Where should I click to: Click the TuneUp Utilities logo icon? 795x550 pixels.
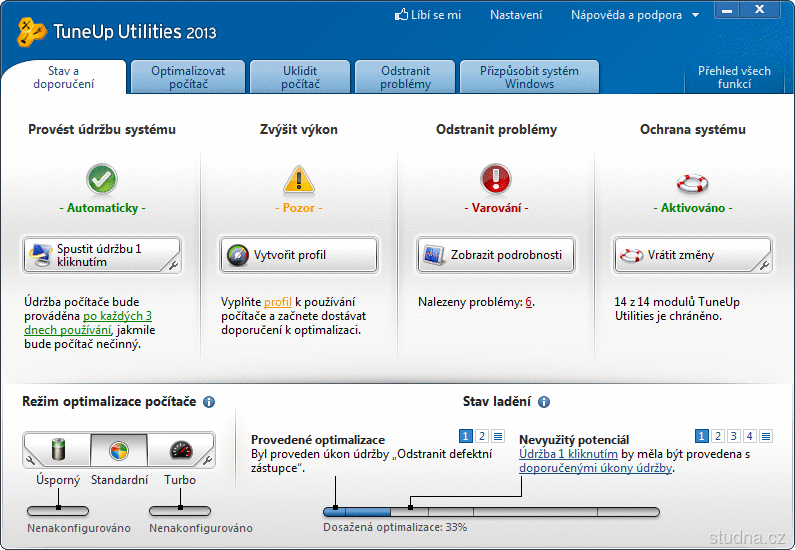point(31,32)
